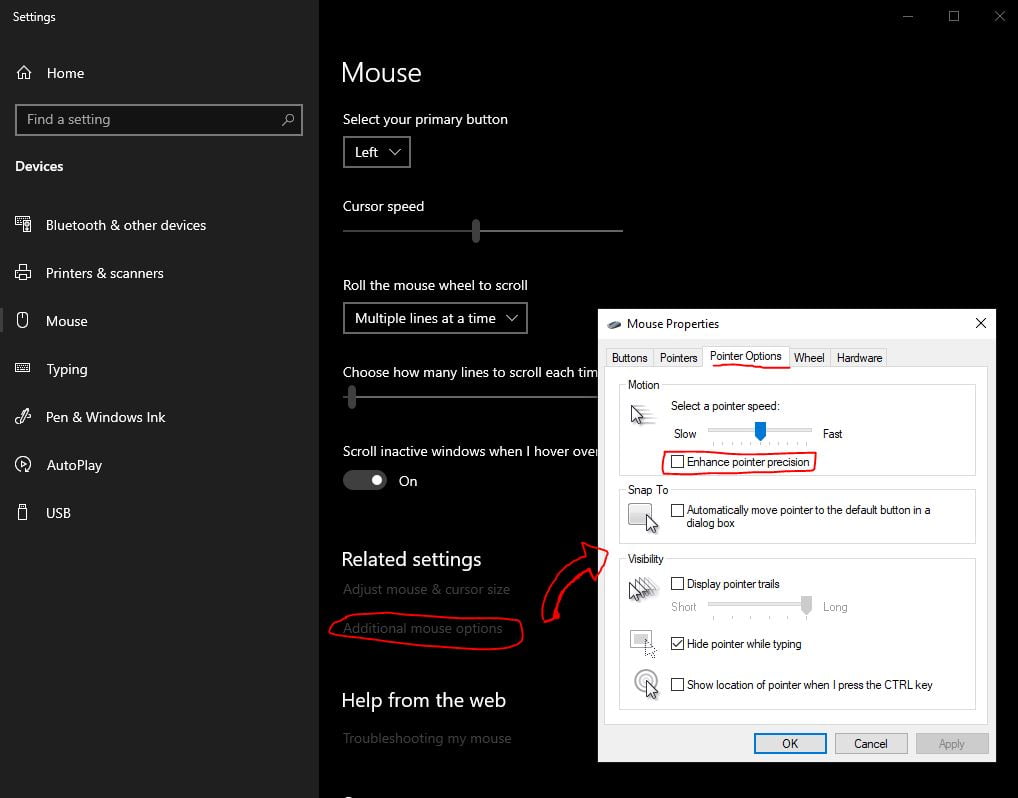The height and width of the screenshot is (798, 1018).
Task: Click the Home icon in Settings sidebar
Action: [23, 73]
